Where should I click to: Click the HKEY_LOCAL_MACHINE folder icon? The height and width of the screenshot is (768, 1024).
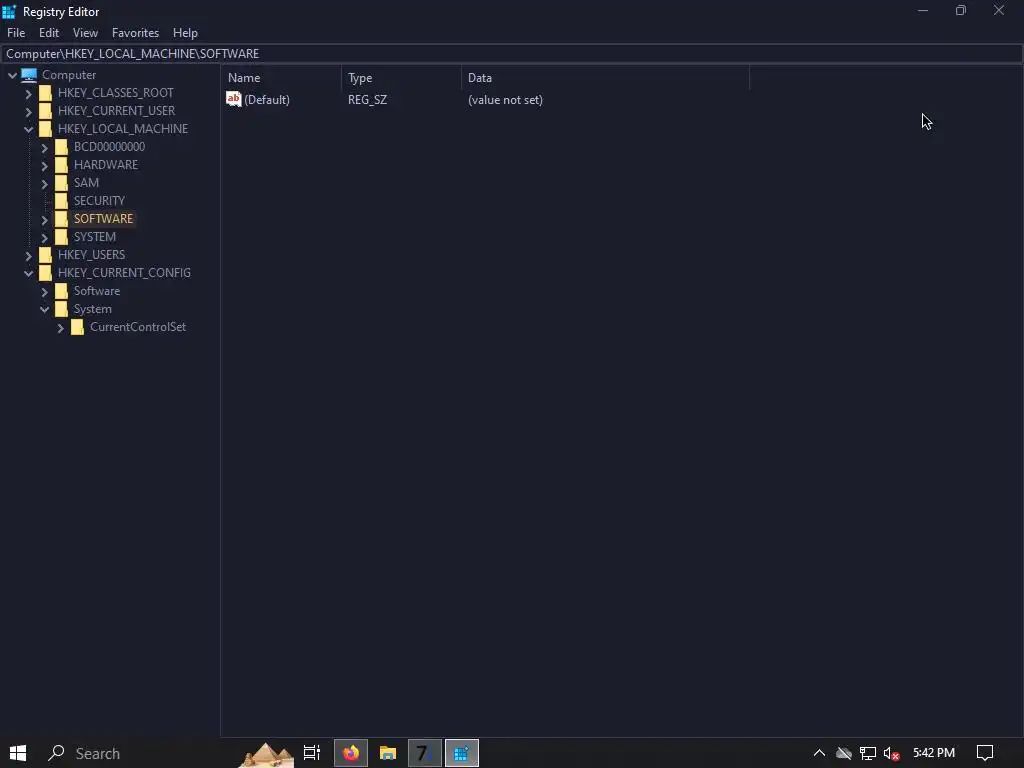click(x=45, y=129)
